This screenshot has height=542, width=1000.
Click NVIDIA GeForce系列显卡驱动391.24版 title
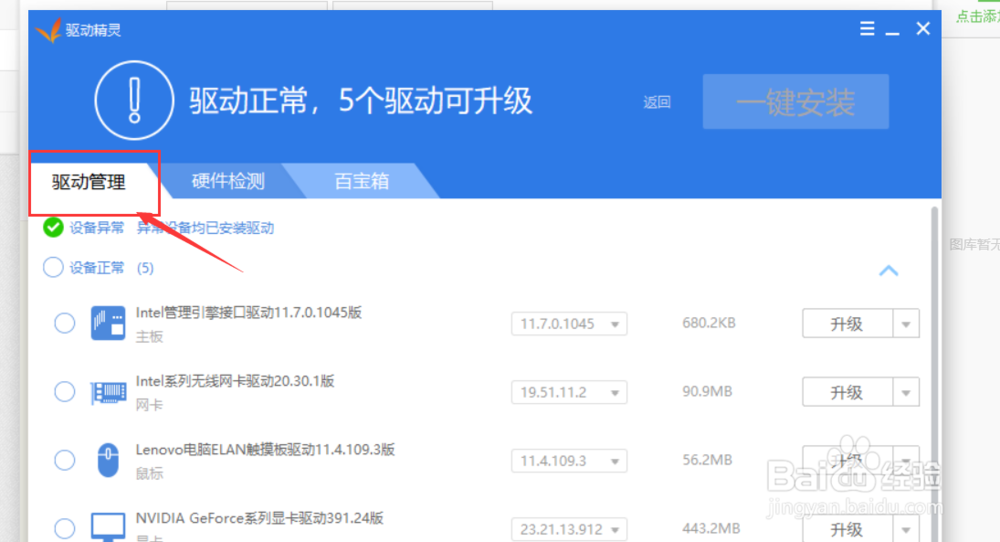click(x=260, y=518)
